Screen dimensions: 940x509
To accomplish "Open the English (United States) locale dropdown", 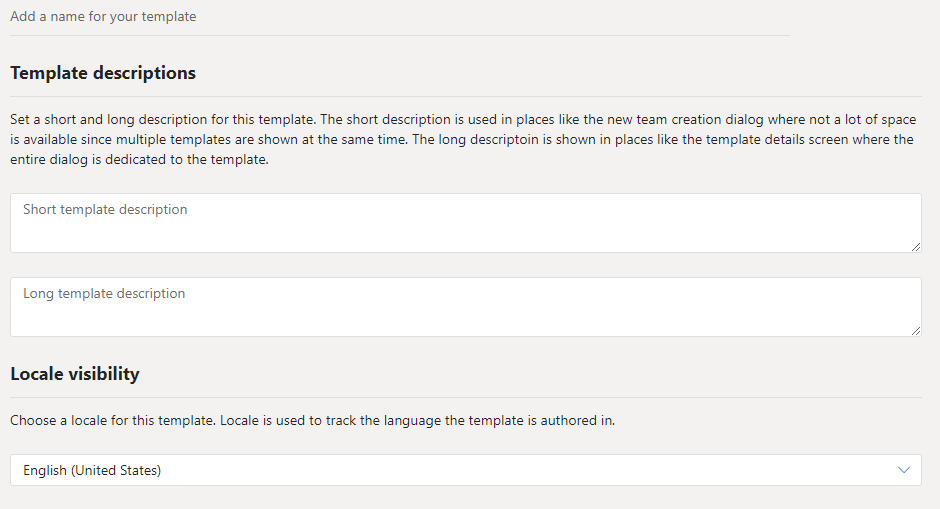I will [x=465, y=470].
